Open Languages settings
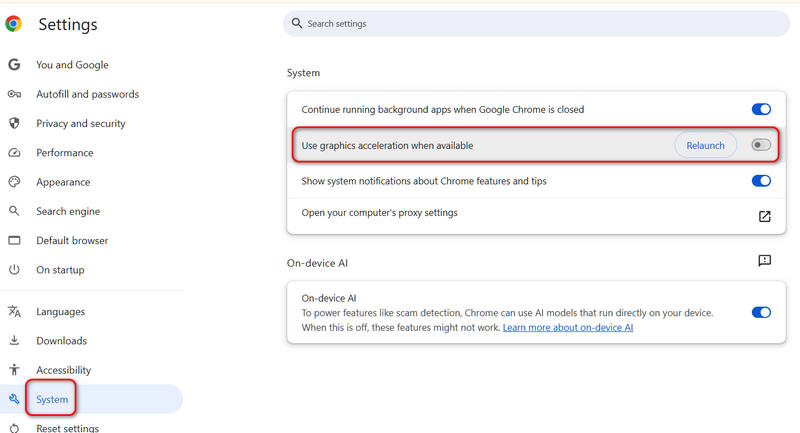The width and height of the screenshot is (800, 433). pyautogui.click(x=60, y=312)
